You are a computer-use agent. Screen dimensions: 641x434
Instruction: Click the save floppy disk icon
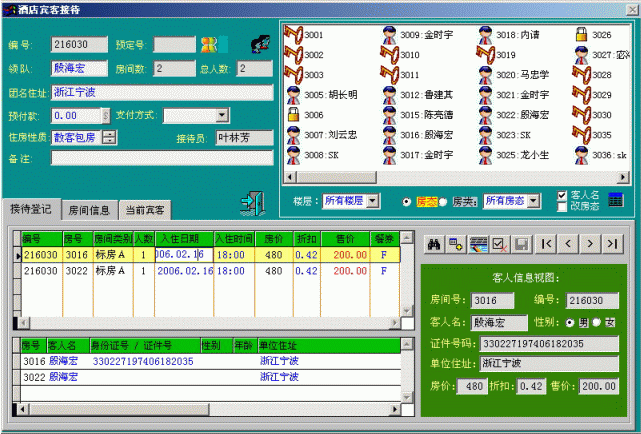pyautogui.click(x=521, y=243)
